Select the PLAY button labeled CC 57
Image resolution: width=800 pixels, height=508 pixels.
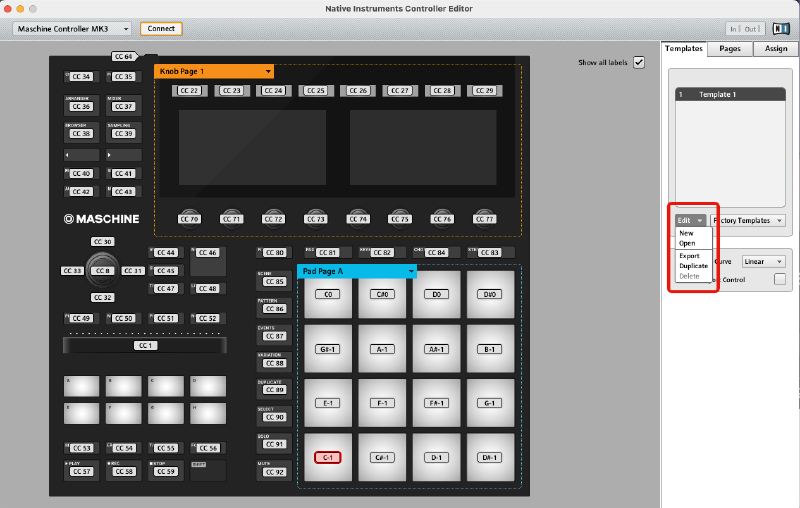(x=82, y=470)
